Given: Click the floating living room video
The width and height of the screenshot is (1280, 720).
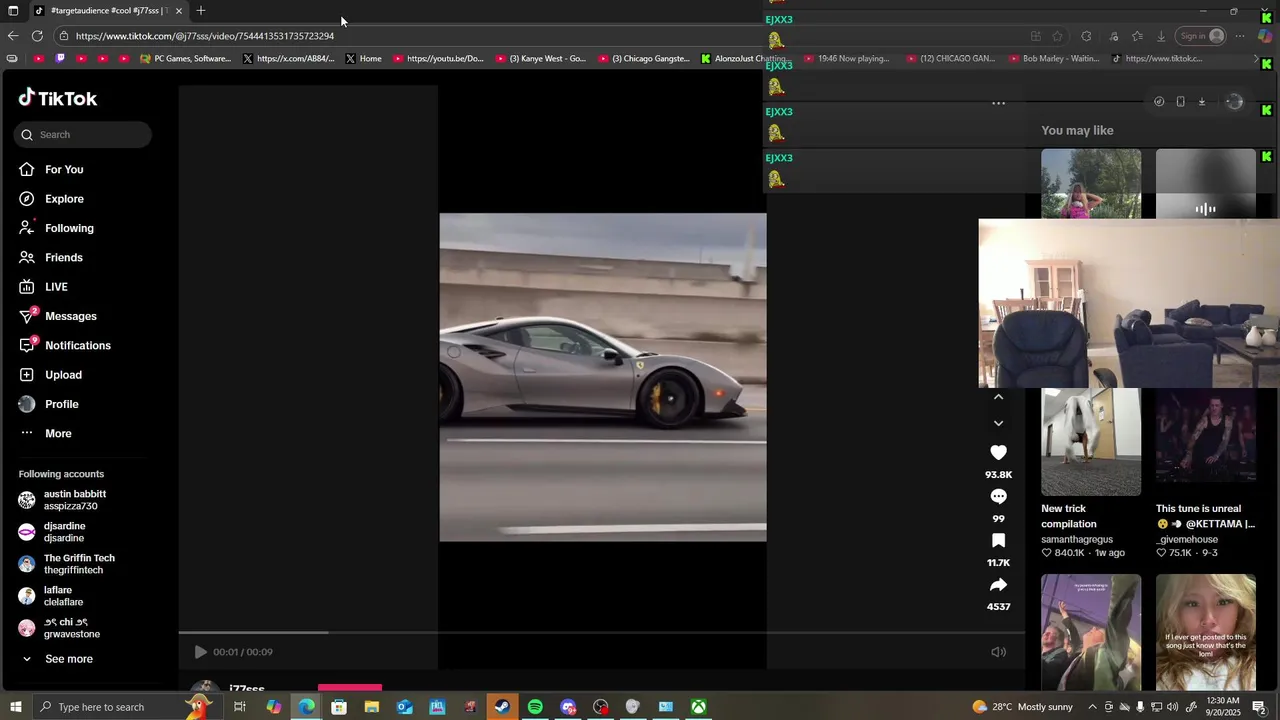Looking at the screenshot, I should pyautogui.click(x=1129, y=303).
